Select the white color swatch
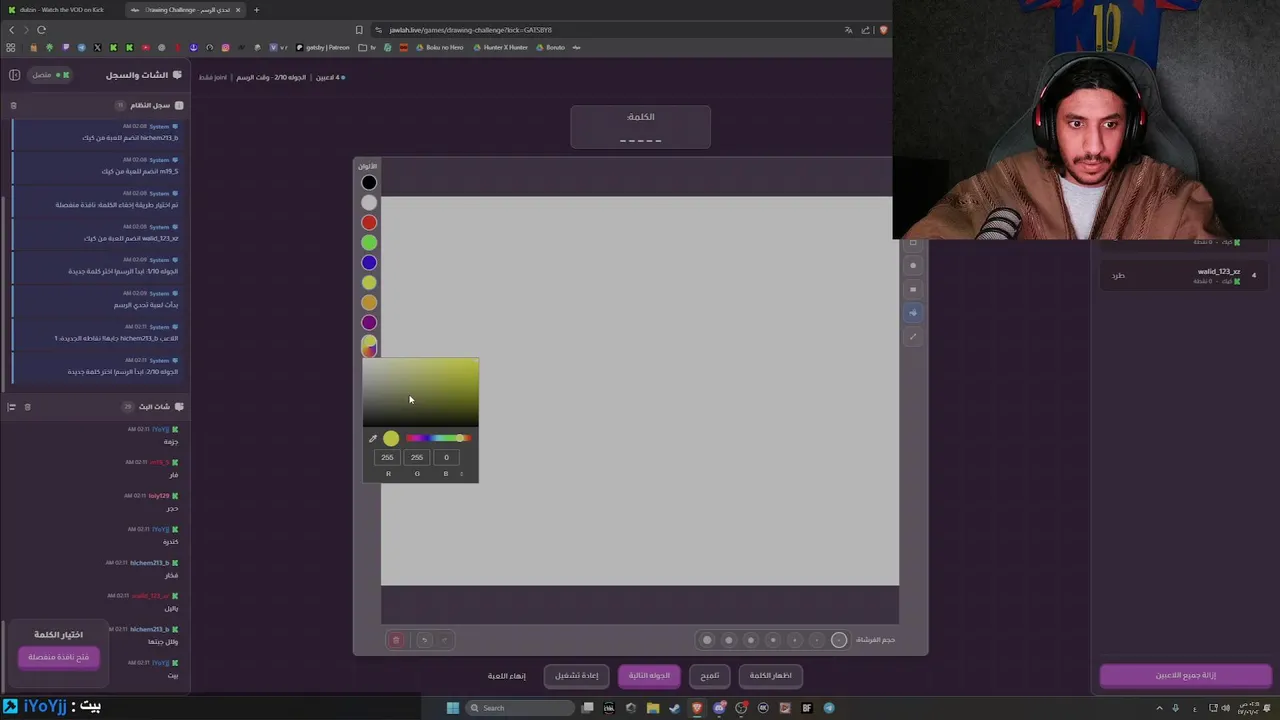 369,202
